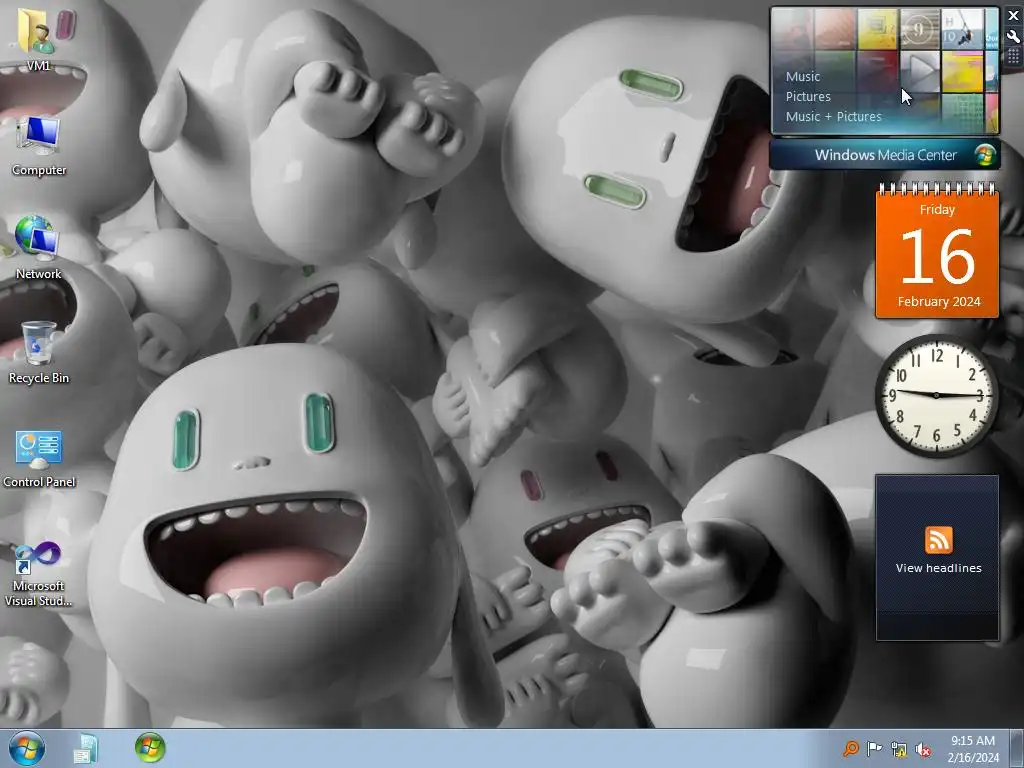Click the Windows Media Center title bar
Viewport: 1024px width, 768px height.
point(884,155)
